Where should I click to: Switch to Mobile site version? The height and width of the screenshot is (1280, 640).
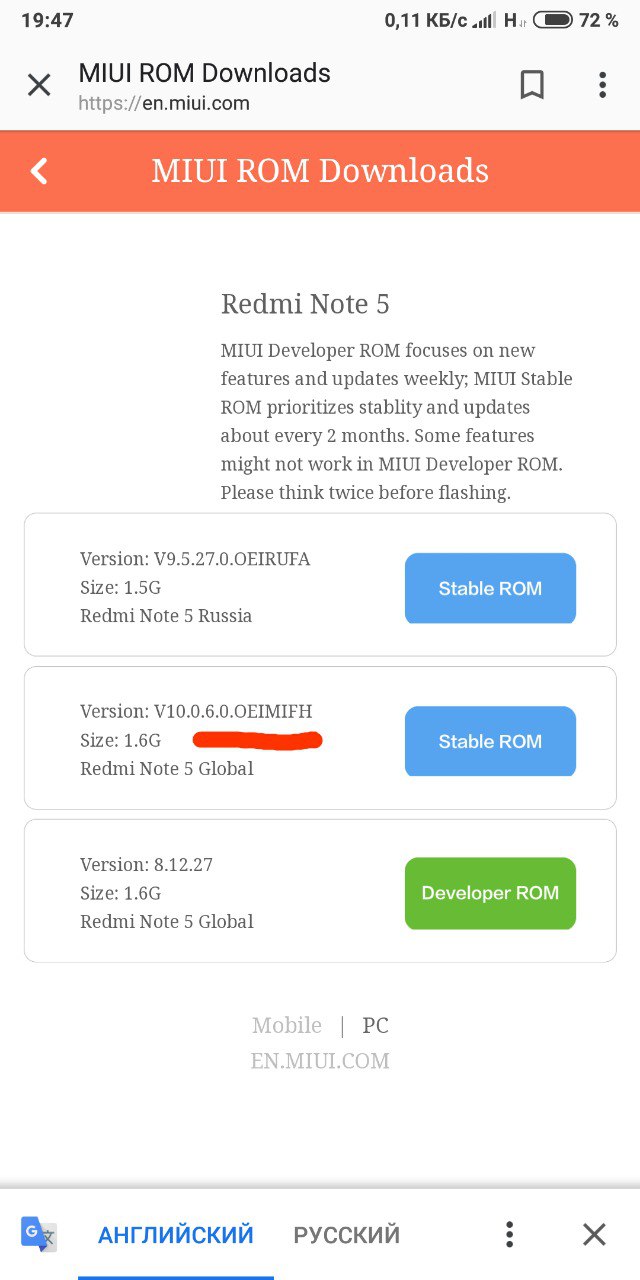pos(287,1025)
